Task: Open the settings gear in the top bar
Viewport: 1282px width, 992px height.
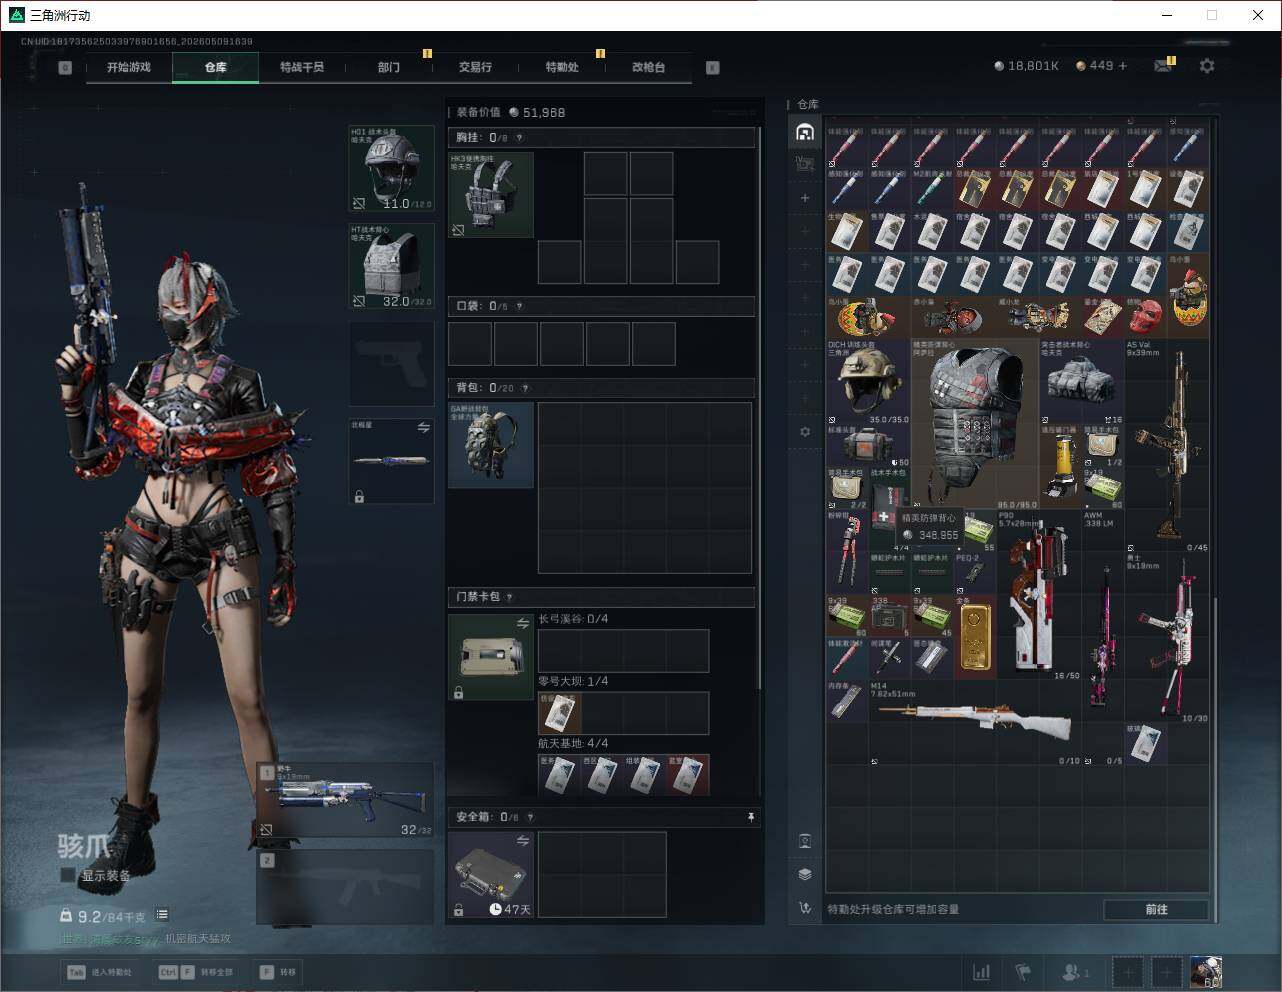Action: (x=1207, y=65)
